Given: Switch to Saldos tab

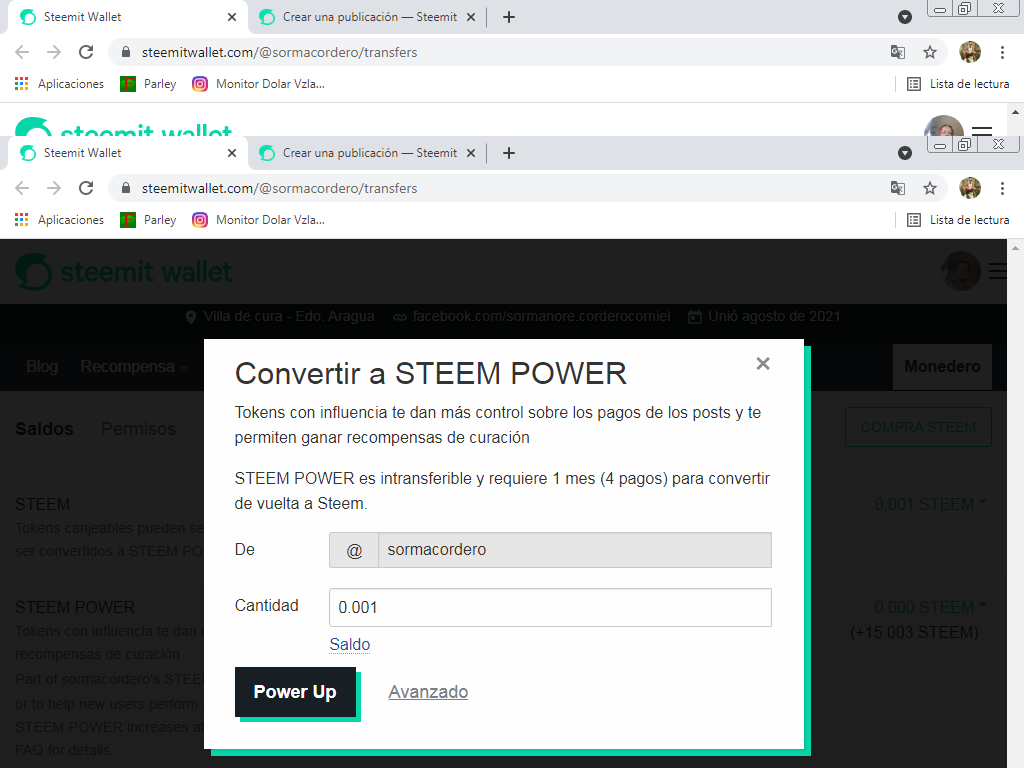Looking at the screenshot, I should (x=44, y=429).
